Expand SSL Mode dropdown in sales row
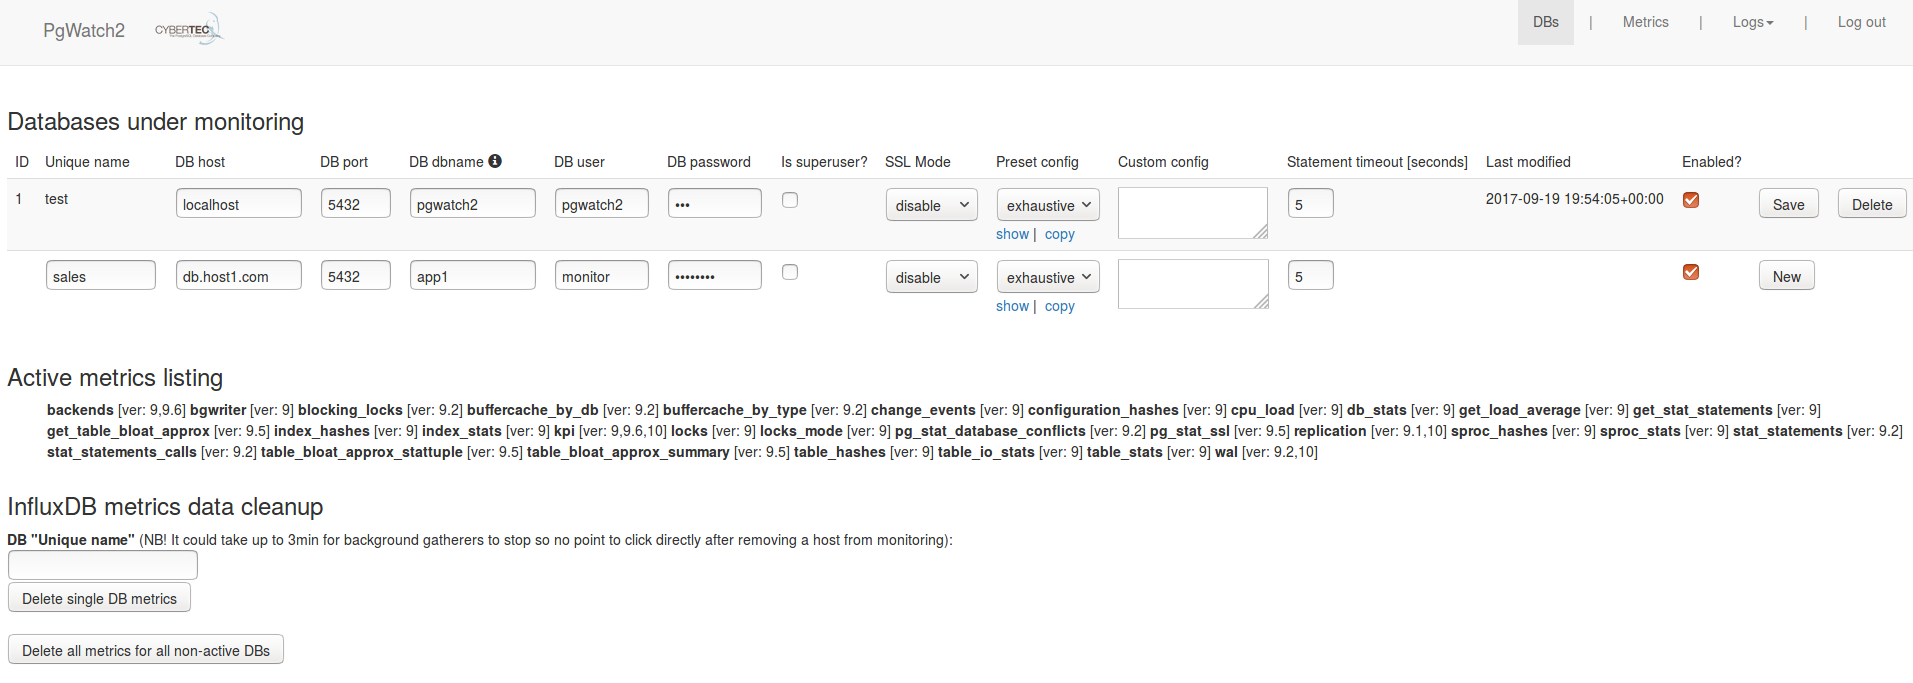 (x=931, y=277)
